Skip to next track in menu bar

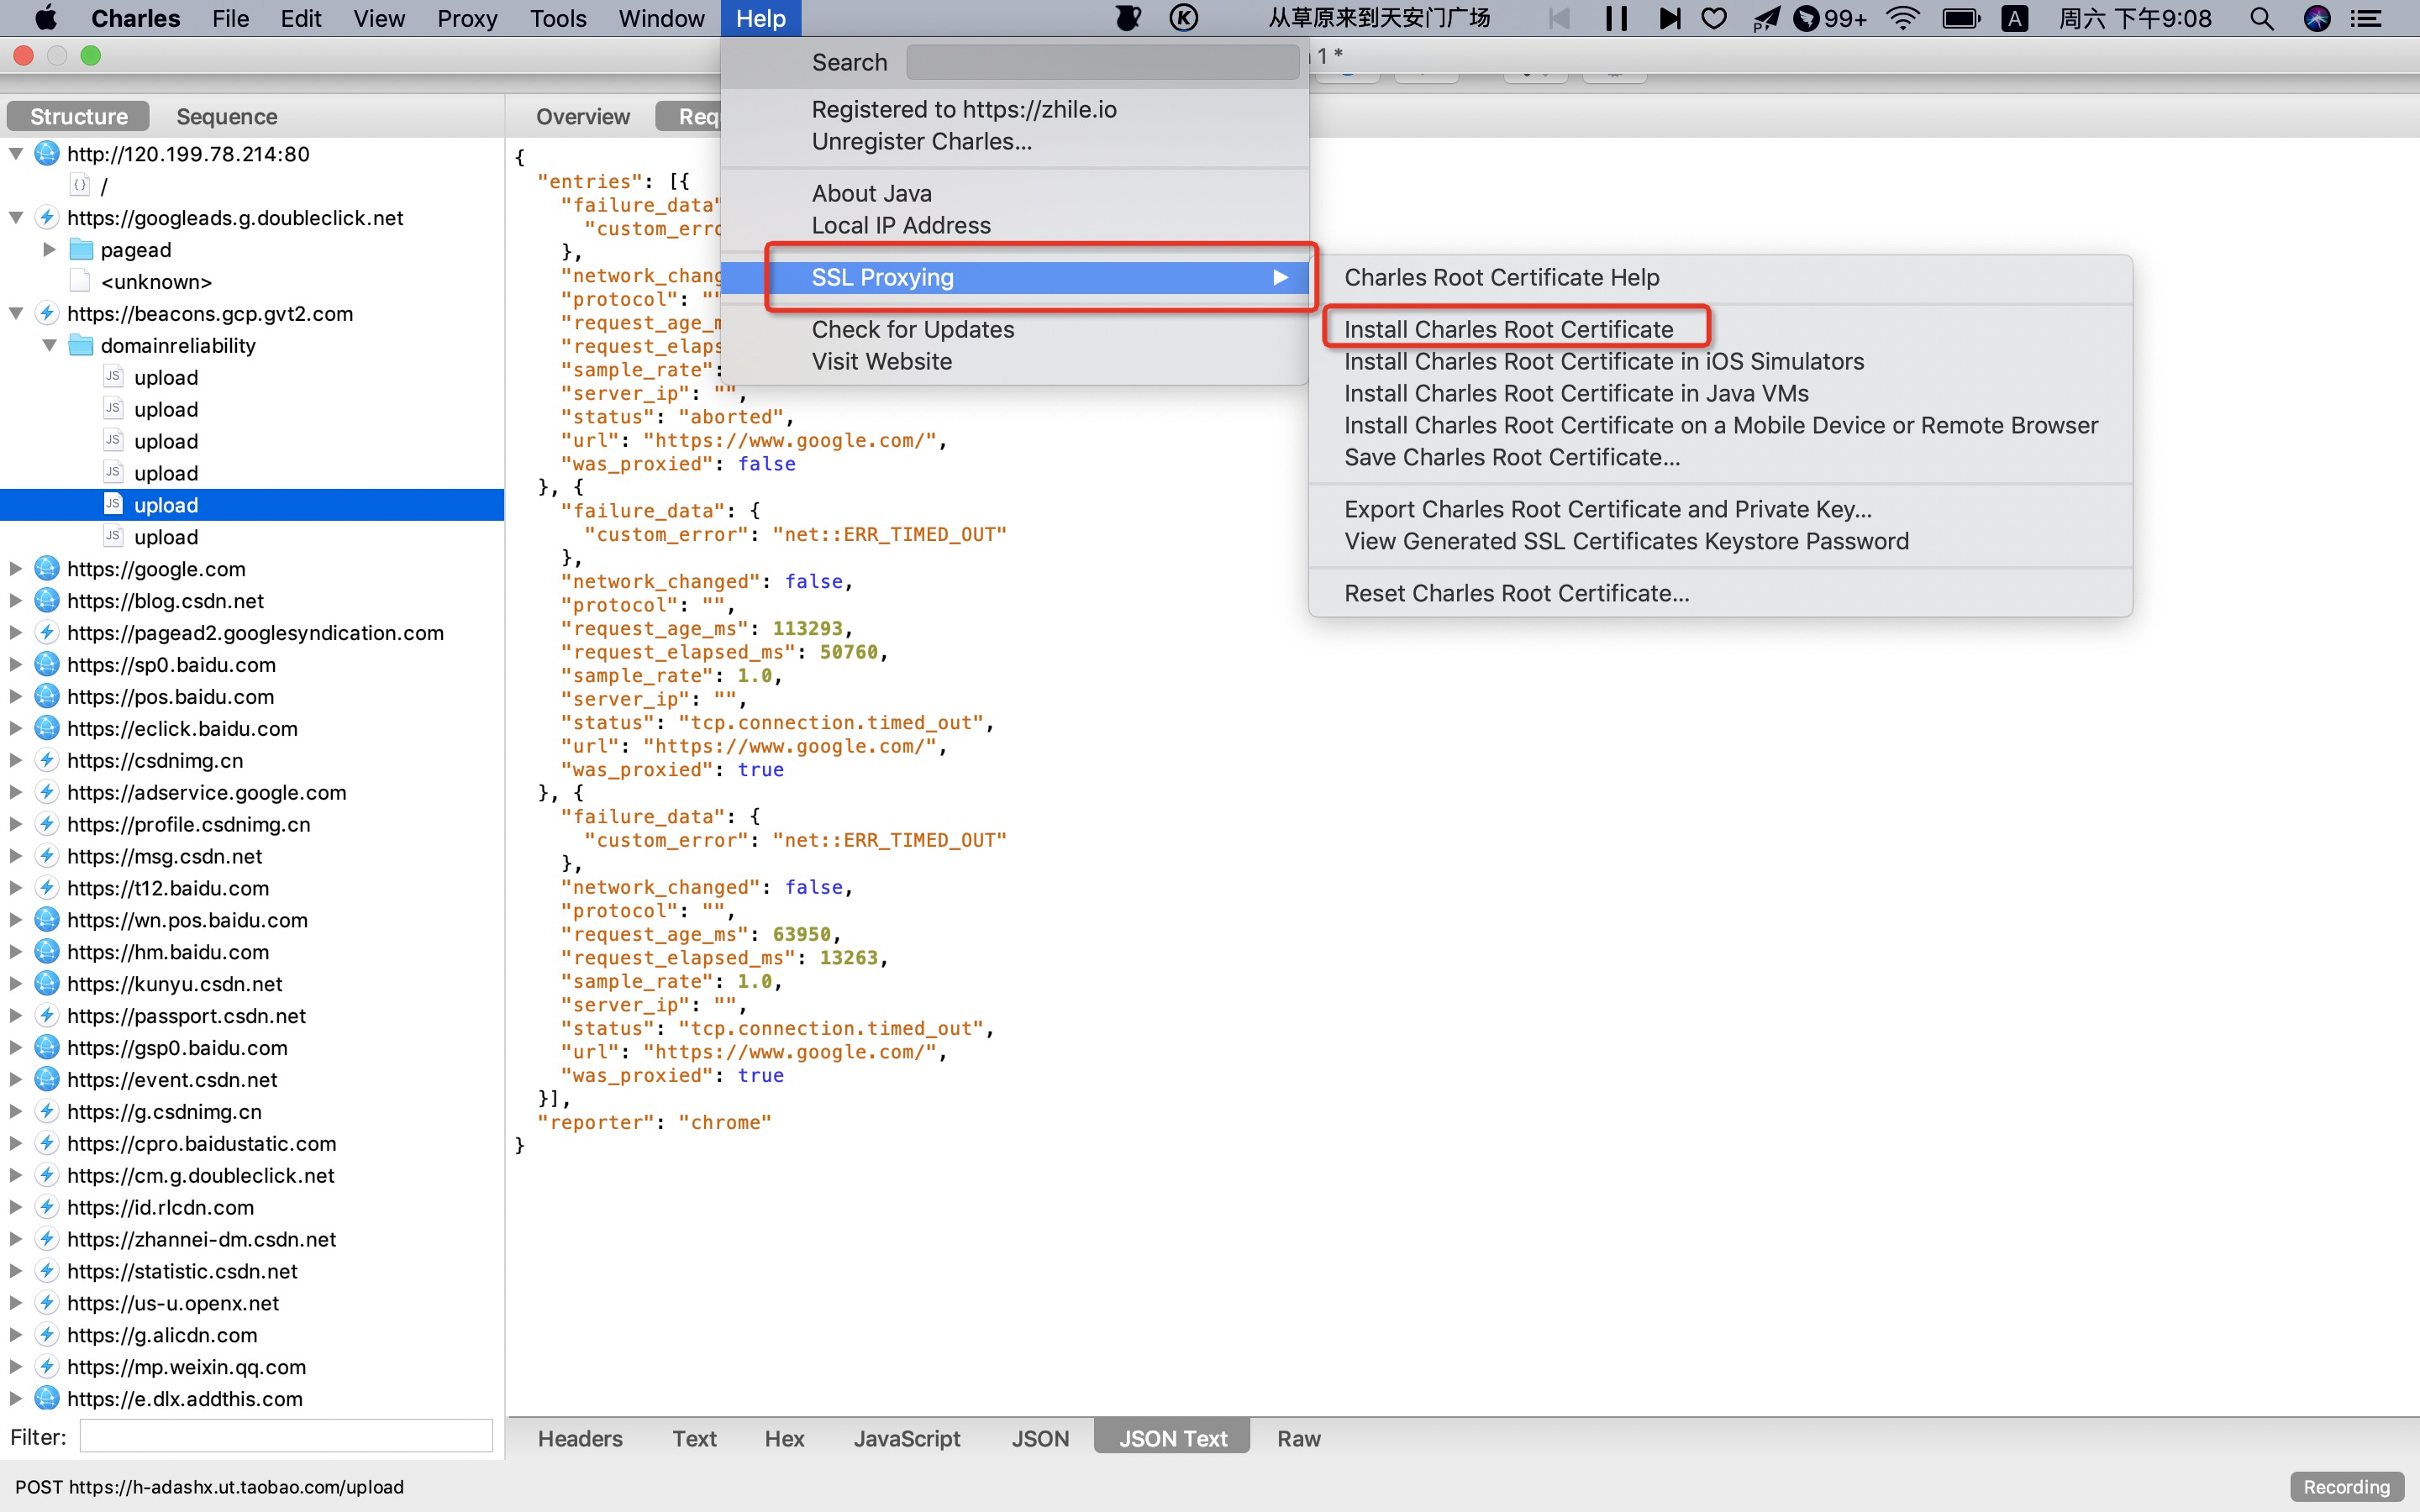point(1669,18)
